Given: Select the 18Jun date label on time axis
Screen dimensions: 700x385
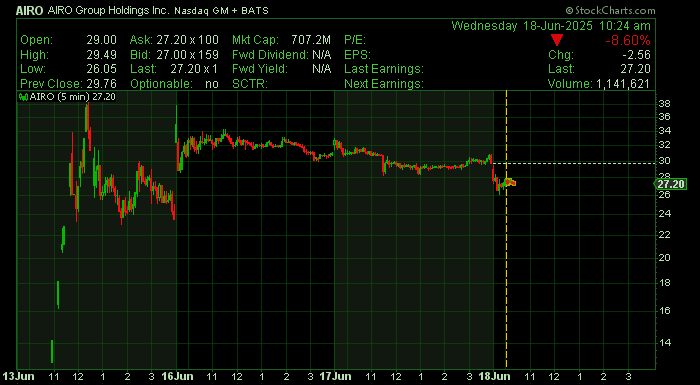Looking at the screenshot, I should tap(493, 376).
